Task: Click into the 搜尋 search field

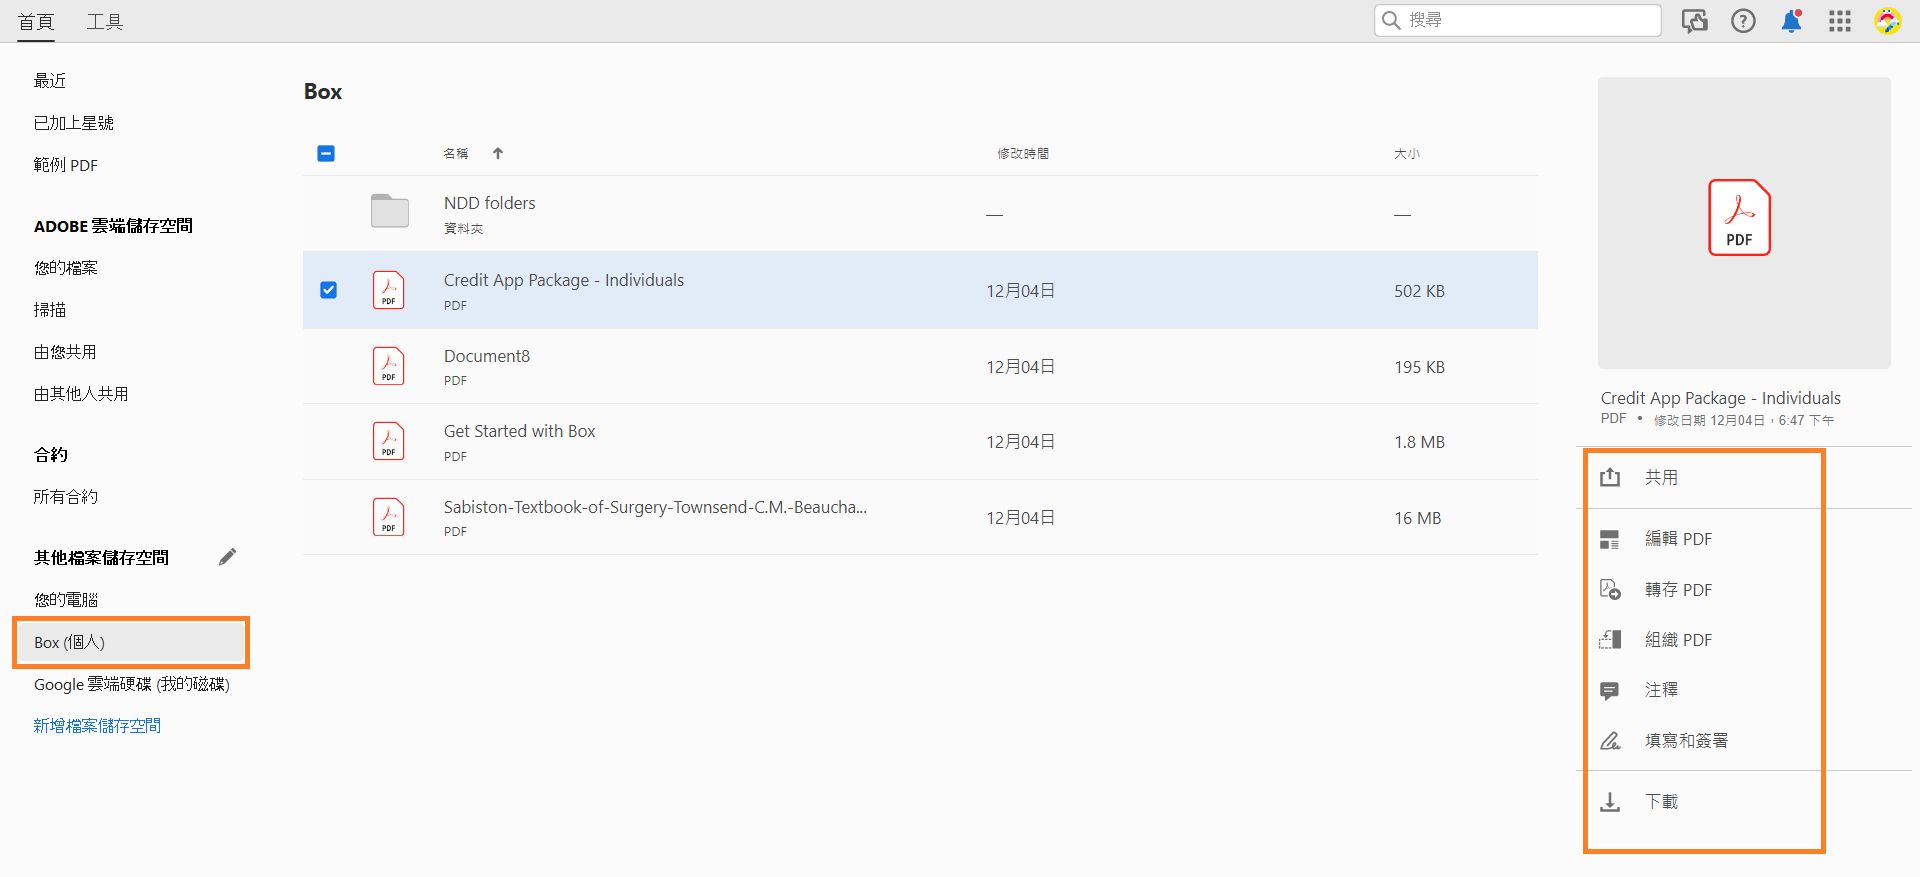Action: 1530,20
